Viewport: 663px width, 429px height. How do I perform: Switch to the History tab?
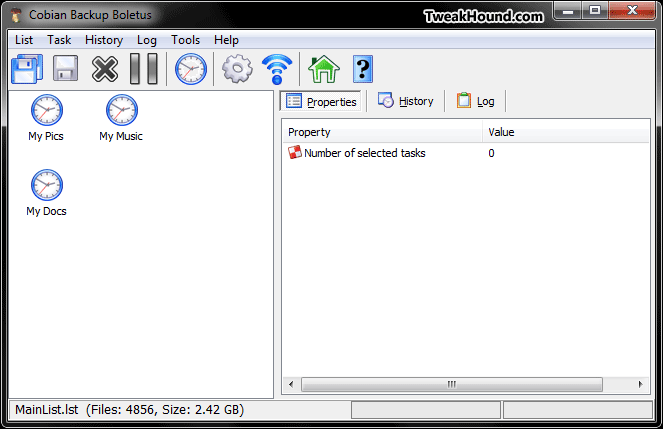coord(405,101)
